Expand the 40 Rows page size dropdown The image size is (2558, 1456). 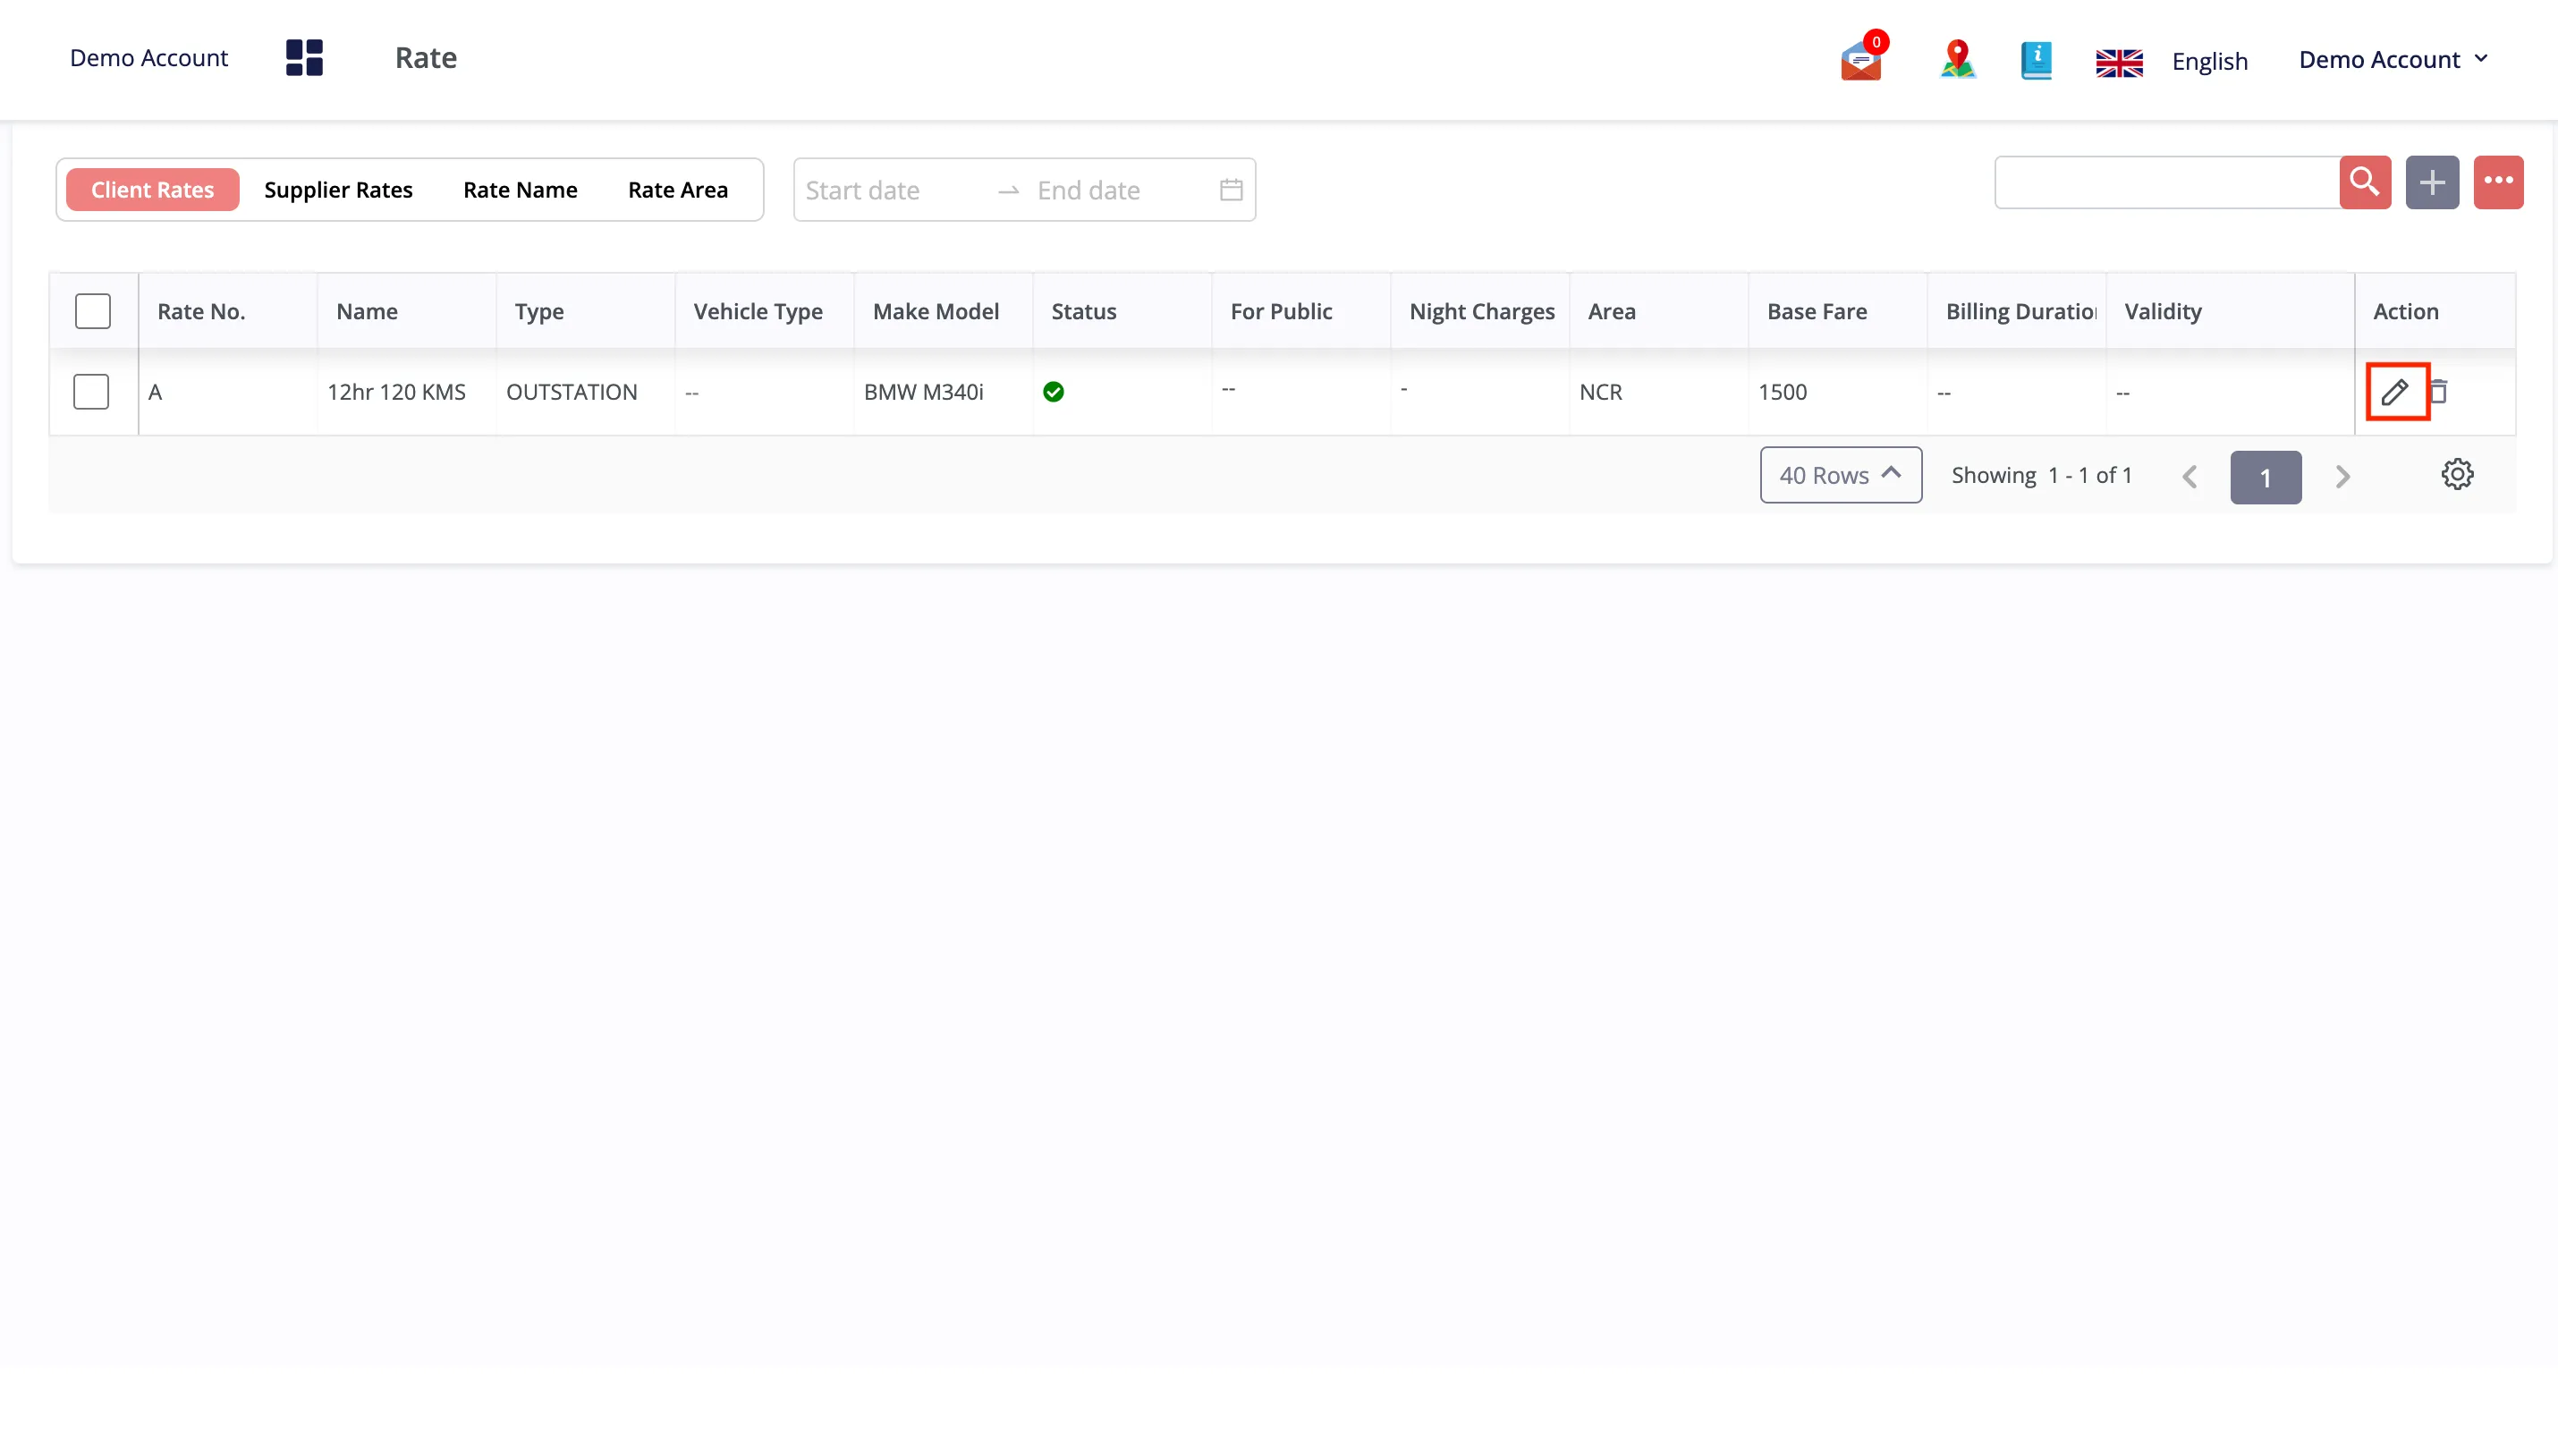[1840, 475]
